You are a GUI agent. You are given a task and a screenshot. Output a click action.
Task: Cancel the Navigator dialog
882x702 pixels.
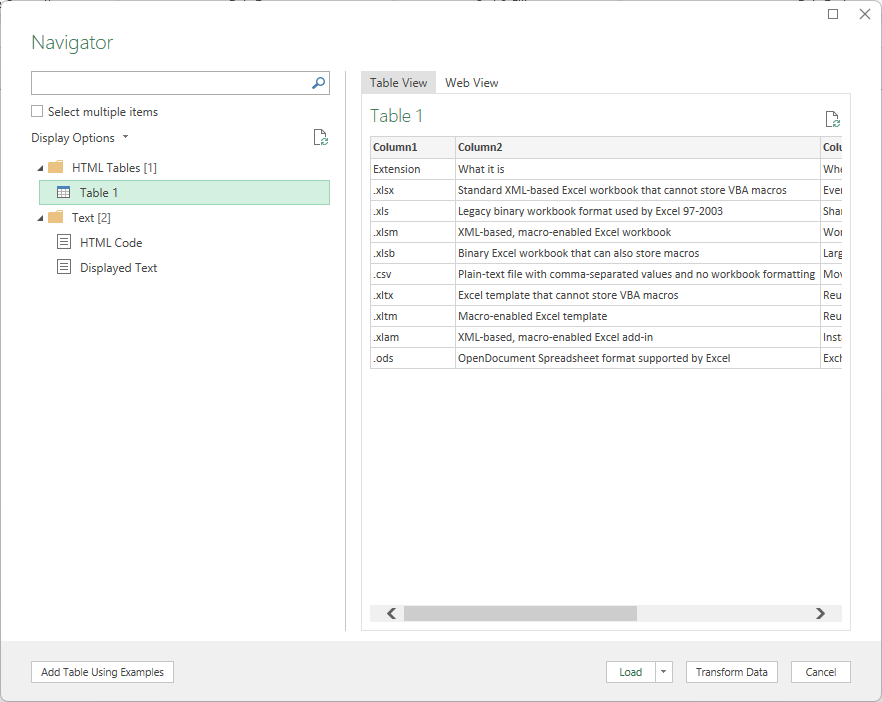tap(821, 672)
